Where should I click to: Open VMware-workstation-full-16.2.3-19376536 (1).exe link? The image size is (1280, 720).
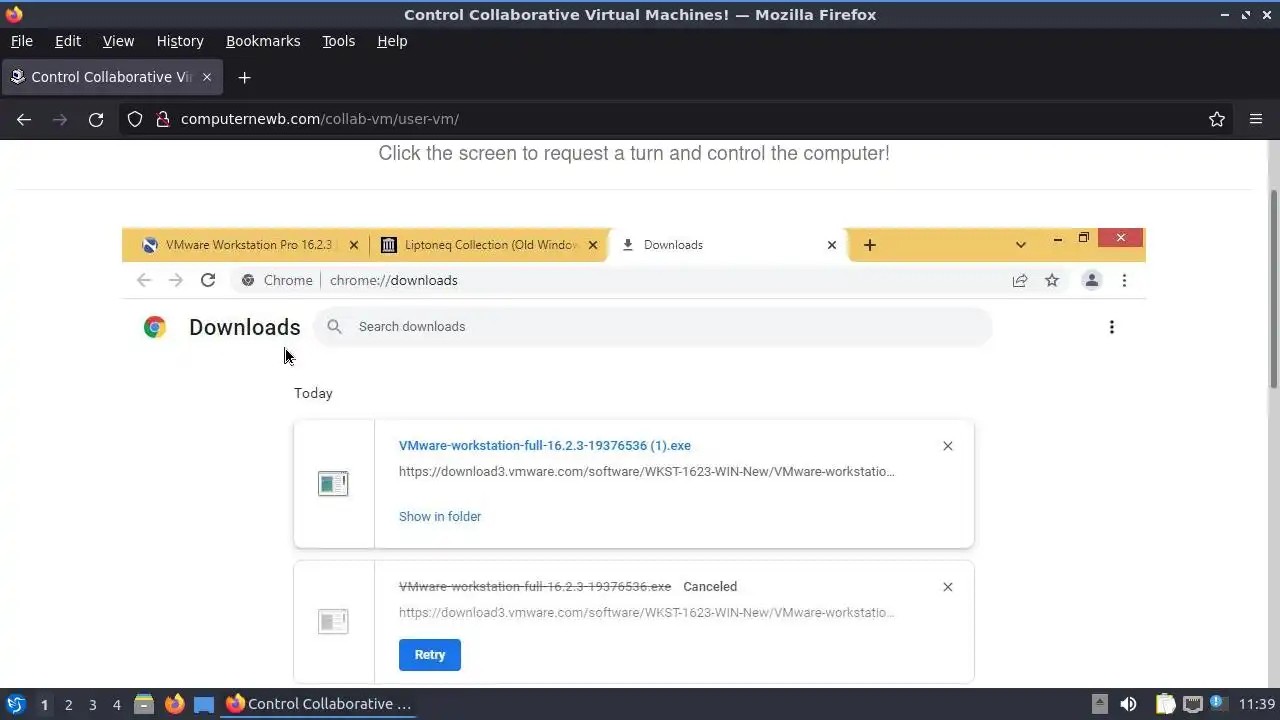(545, 446)
